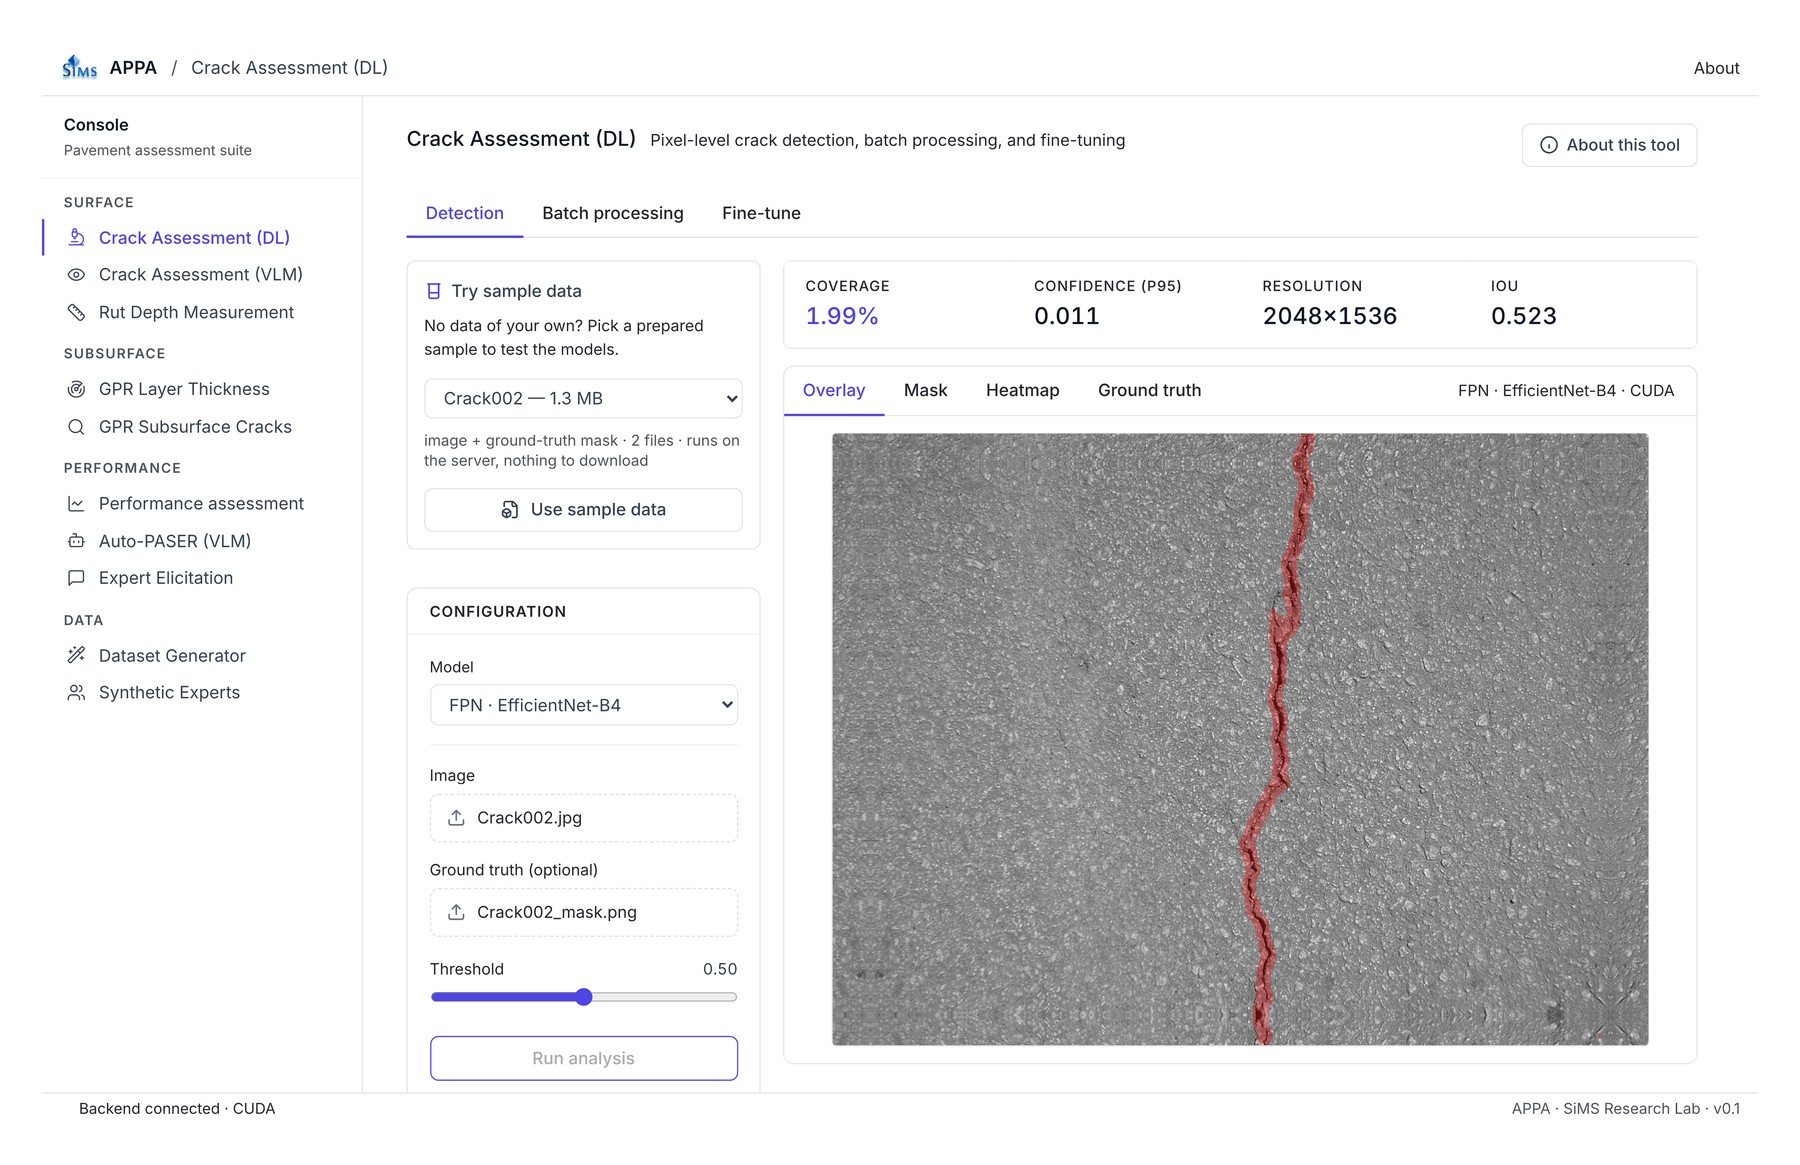1800x1165 pixels.
Task: Click the APPA breadcrumb link
Action: click(133, 67)
